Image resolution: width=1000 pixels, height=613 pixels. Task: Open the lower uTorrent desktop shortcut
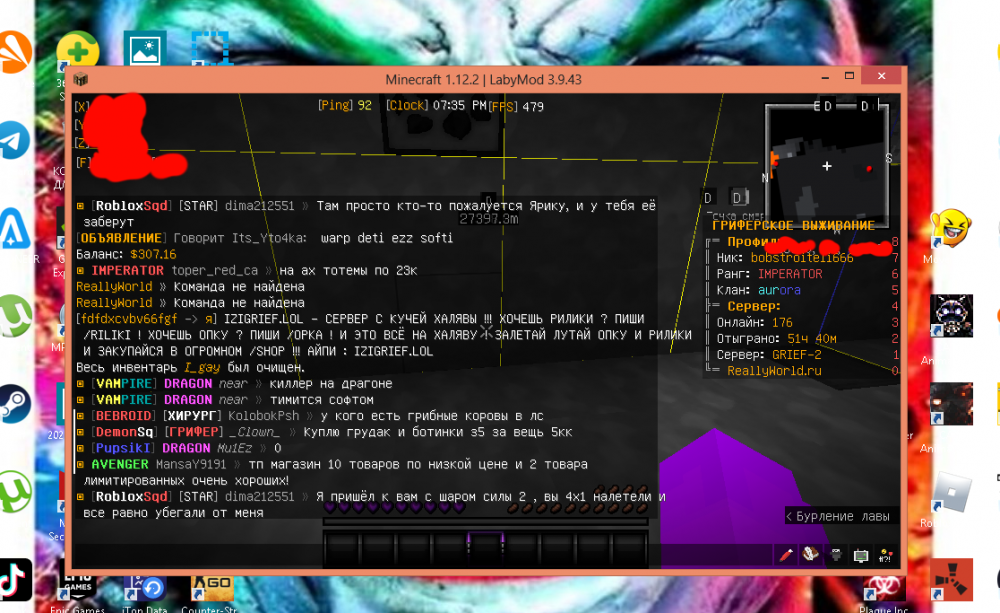pyautogui.click(x=15, y=492)
